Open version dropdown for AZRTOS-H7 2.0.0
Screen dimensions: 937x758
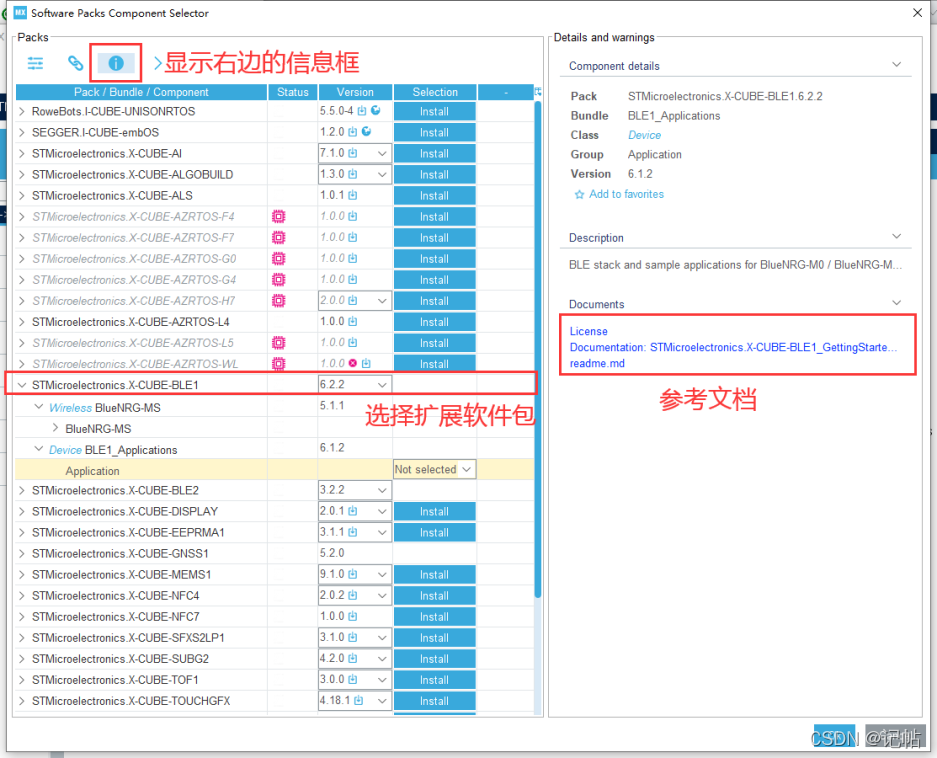[x=382, y=301]
